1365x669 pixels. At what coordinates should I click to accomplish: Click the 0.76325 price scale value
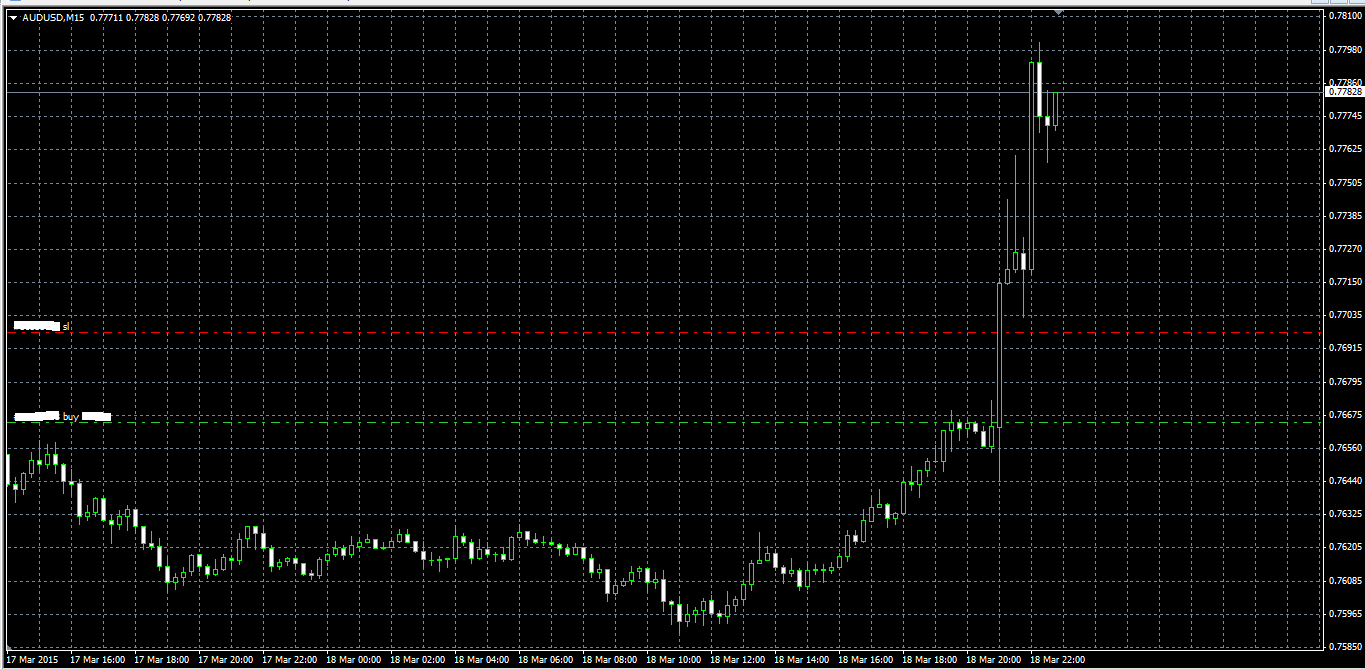[x=1346, y=514]
